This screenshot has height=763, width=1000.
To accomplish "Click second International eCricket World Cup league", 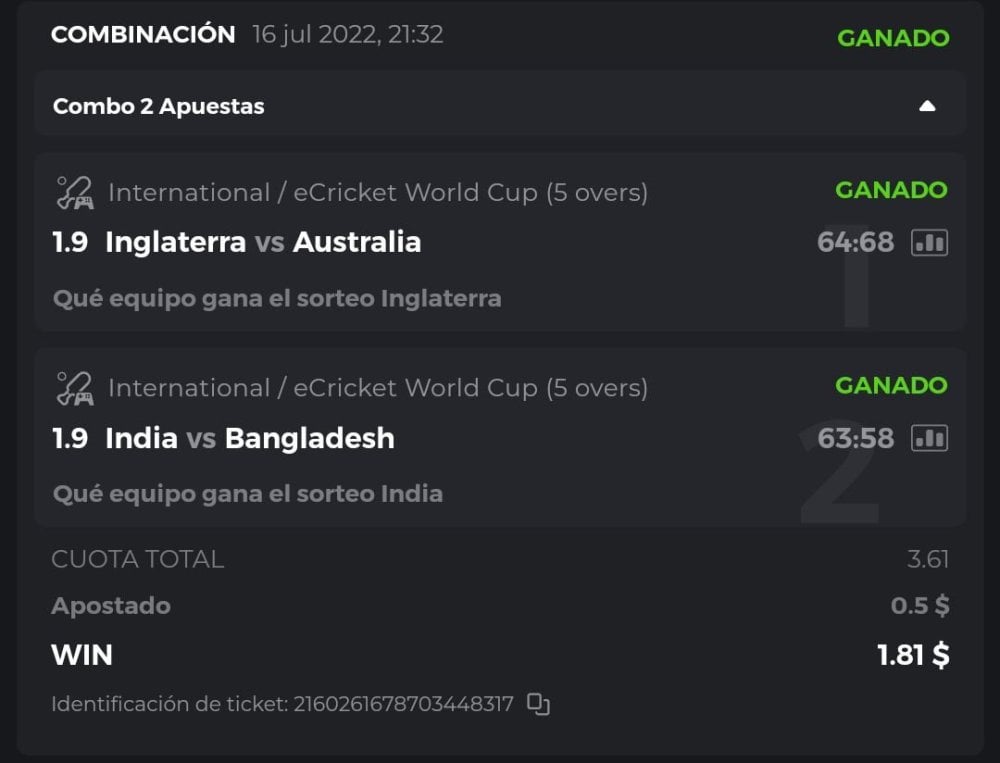I will click(x=377, y=388).
